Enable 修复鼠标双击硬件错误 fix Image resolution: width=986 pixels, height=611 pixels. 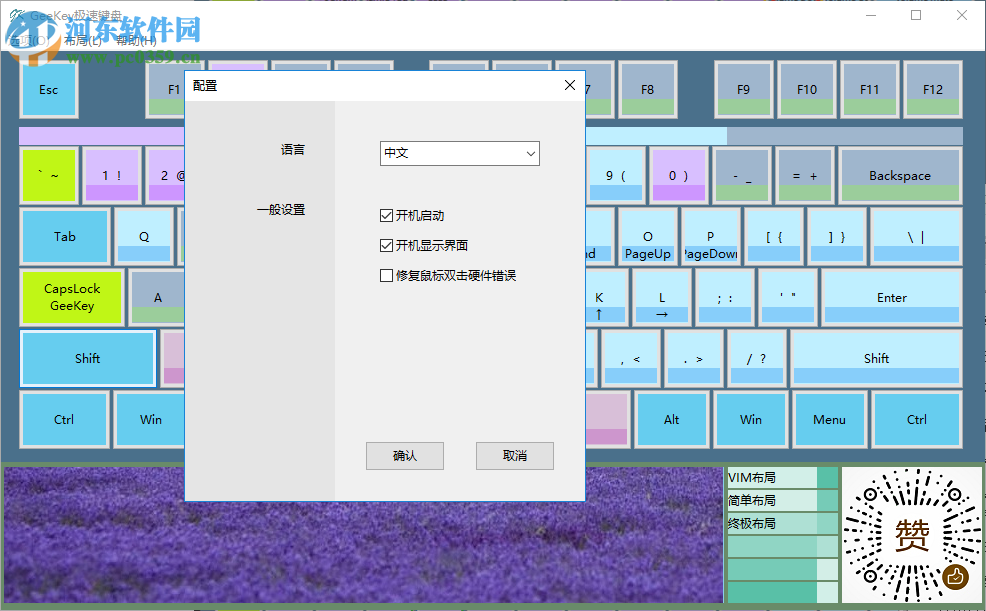click(x=386, y=275)
